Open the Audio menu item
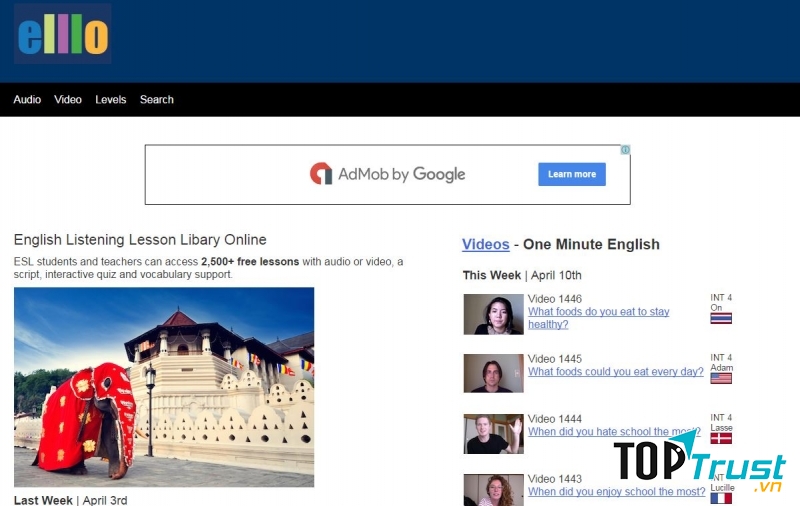800x506 pixels. click(x=27, y=100)
